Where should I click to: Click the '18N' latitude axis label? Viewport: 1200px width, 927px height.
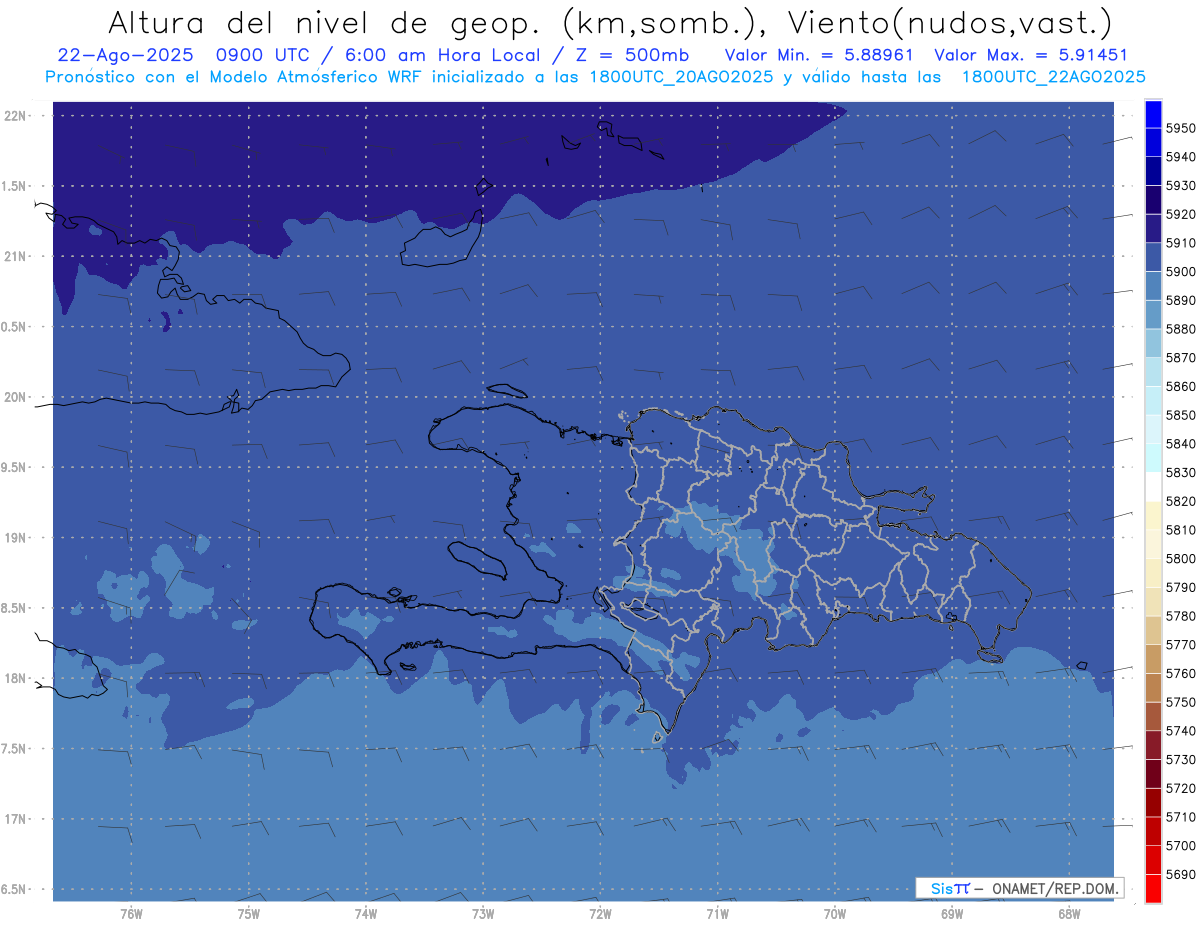coord(15,678)
